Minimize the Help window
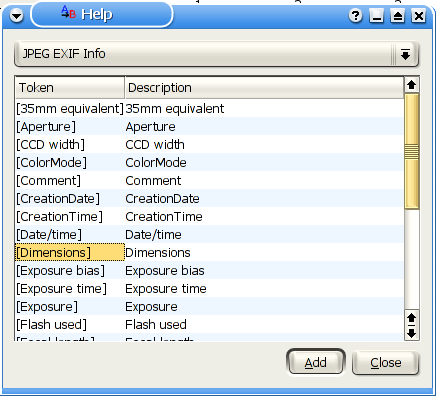This screenshot has width=436, height=396. tap(377, 15)
